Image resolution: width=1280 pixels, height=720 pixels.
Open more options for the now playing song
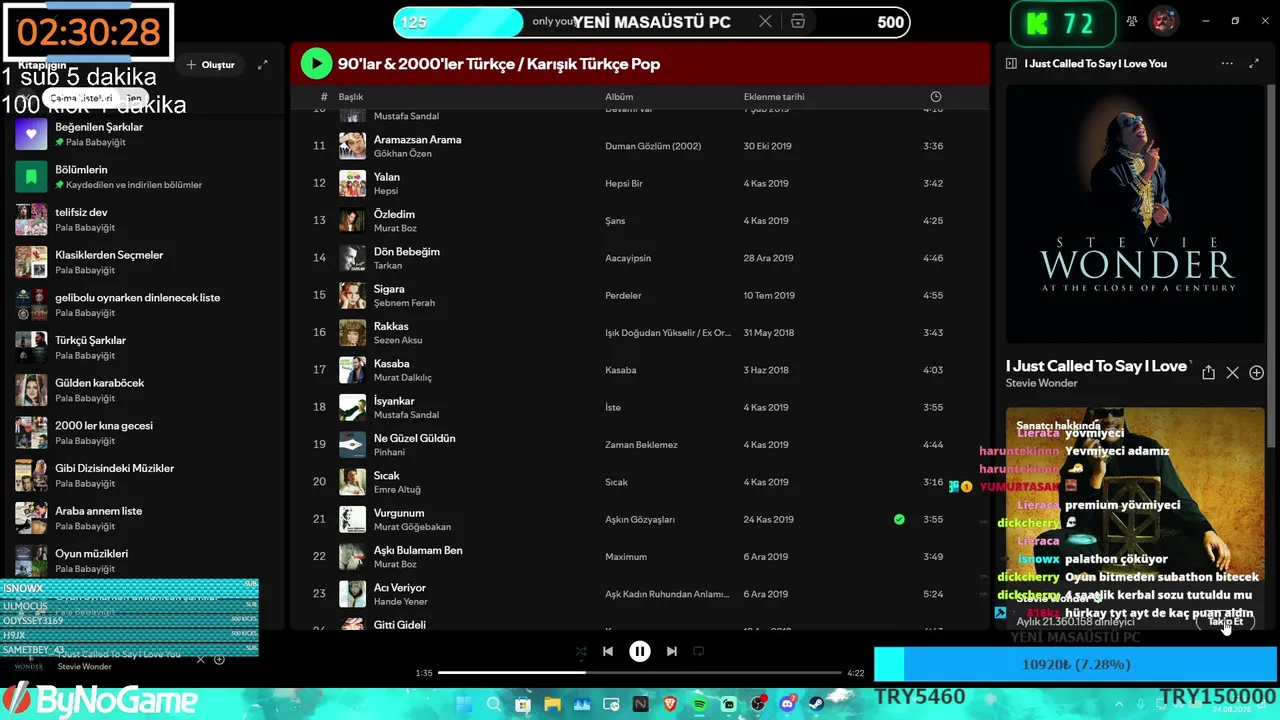pos(1227,64)
